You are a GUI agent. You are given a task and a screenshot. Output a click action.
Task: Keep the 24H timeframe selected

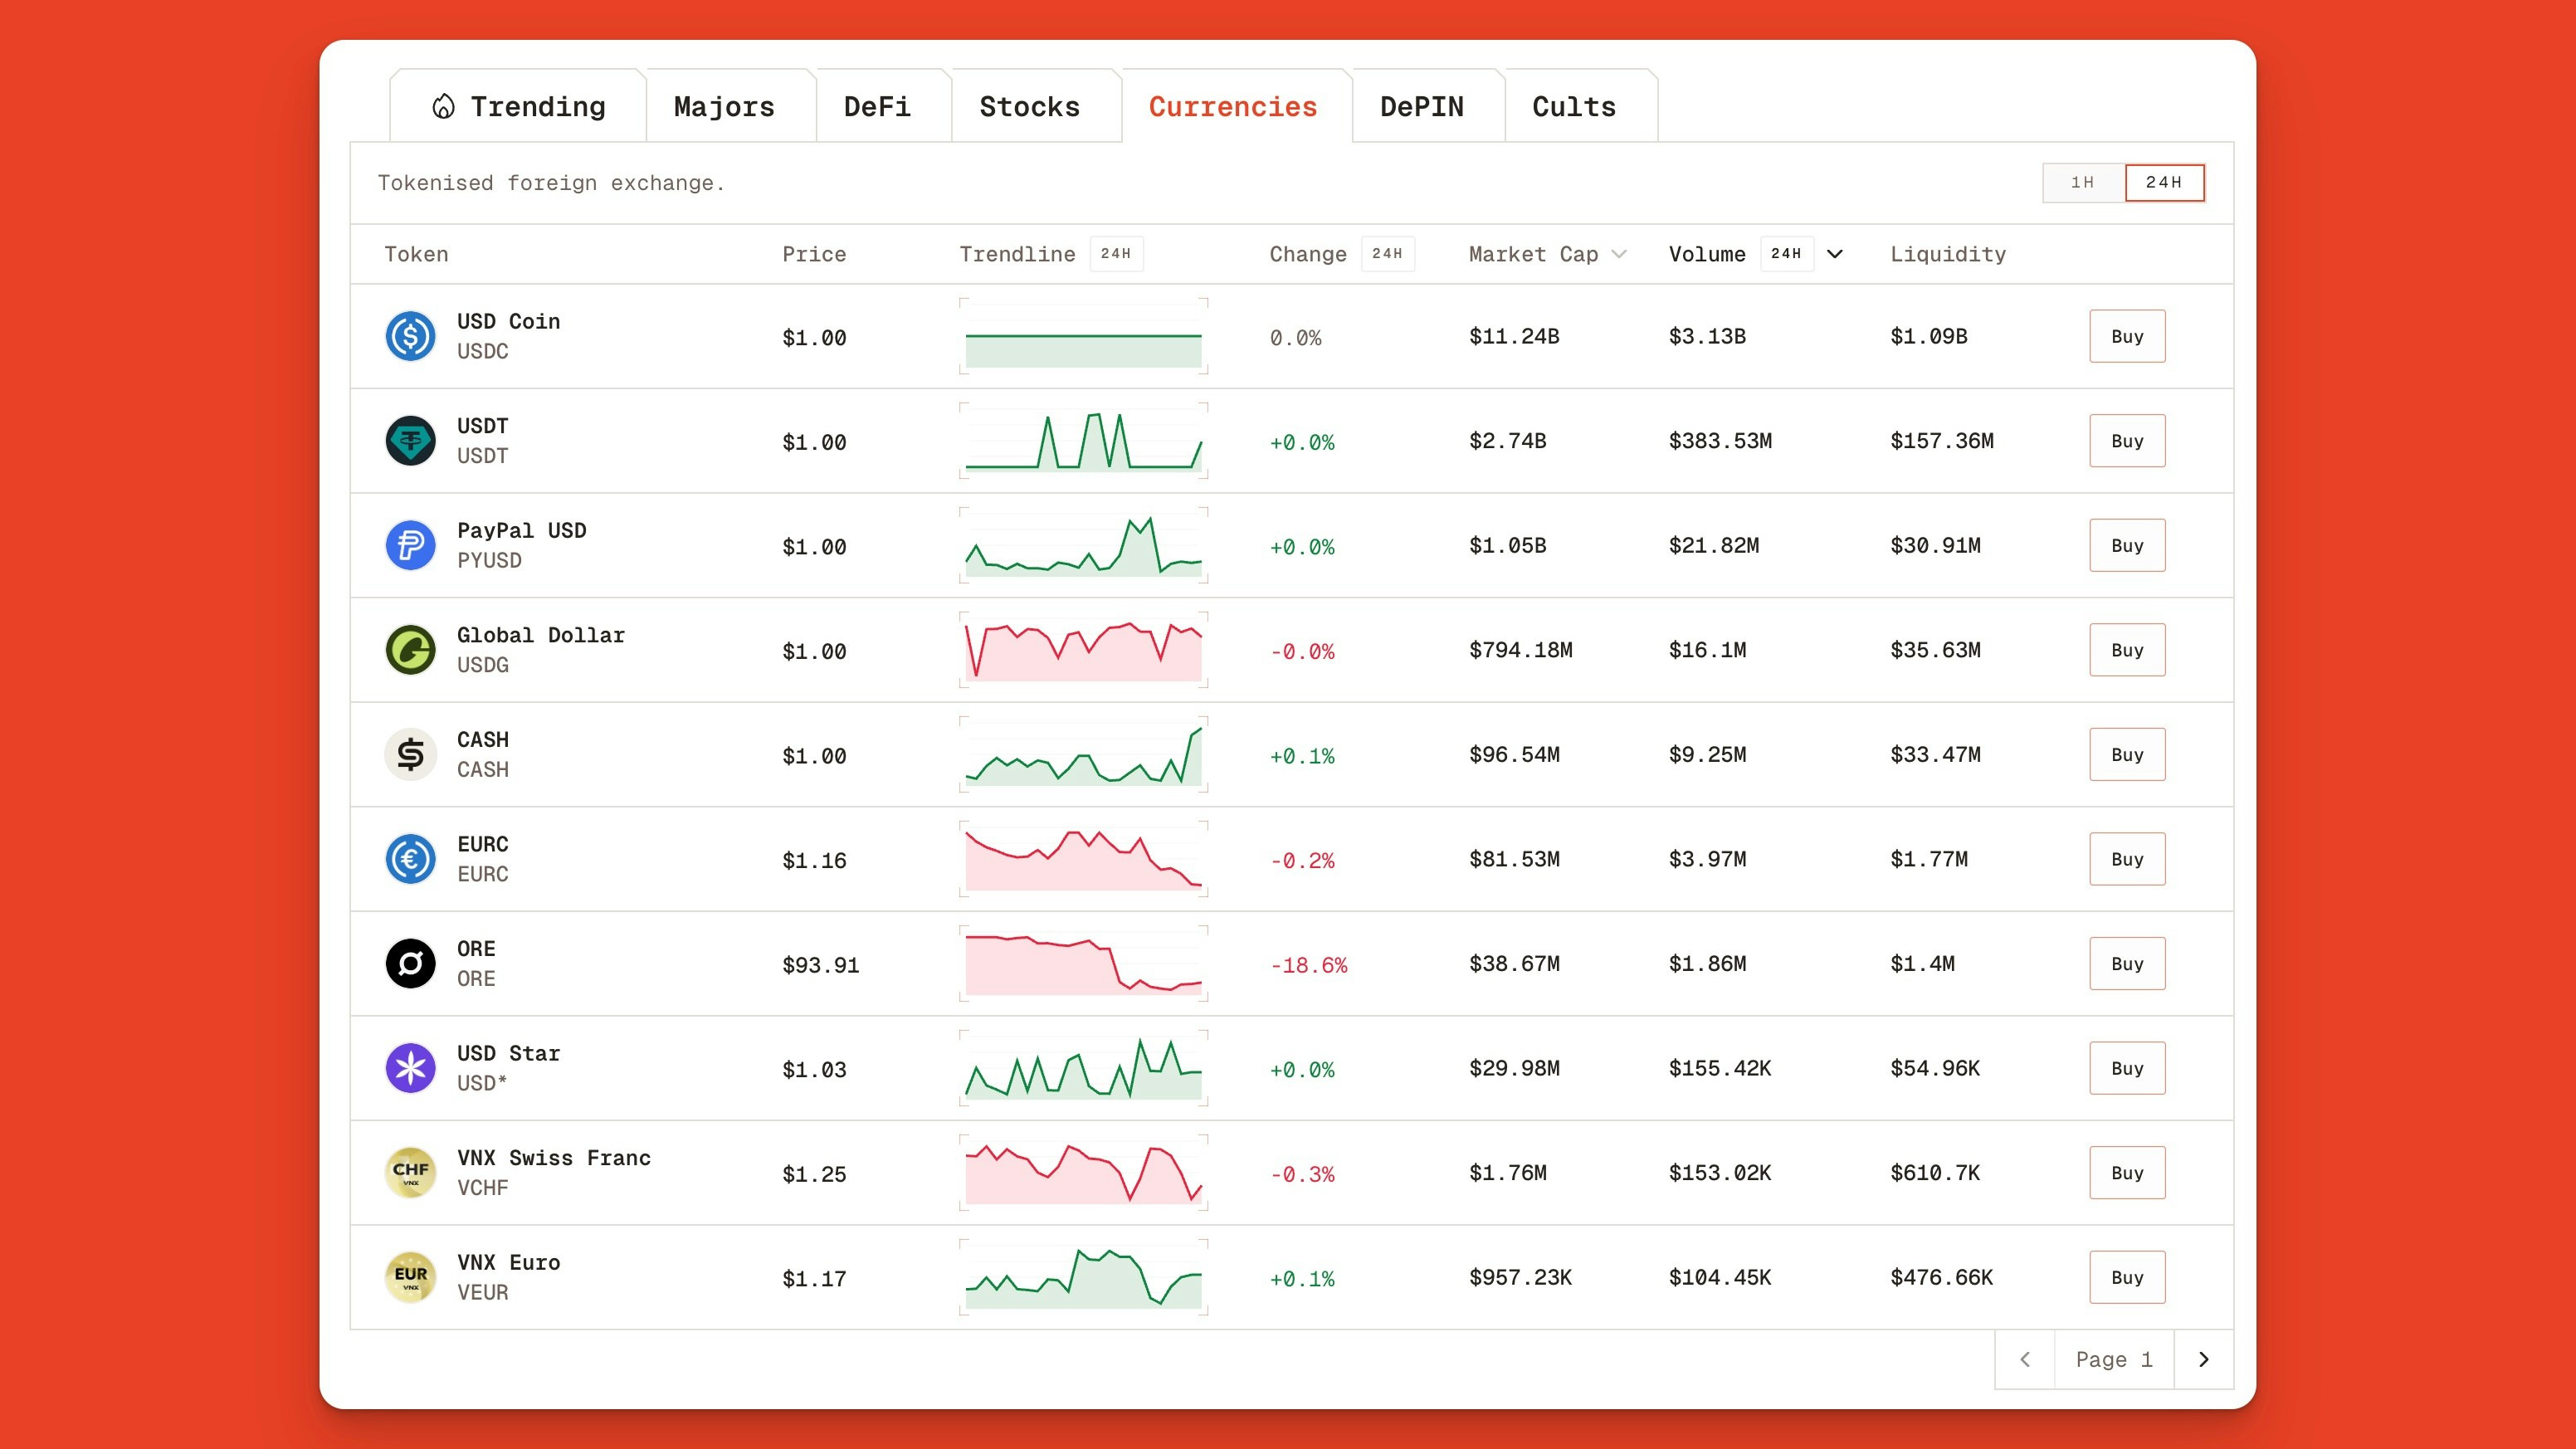[2165, 182]
